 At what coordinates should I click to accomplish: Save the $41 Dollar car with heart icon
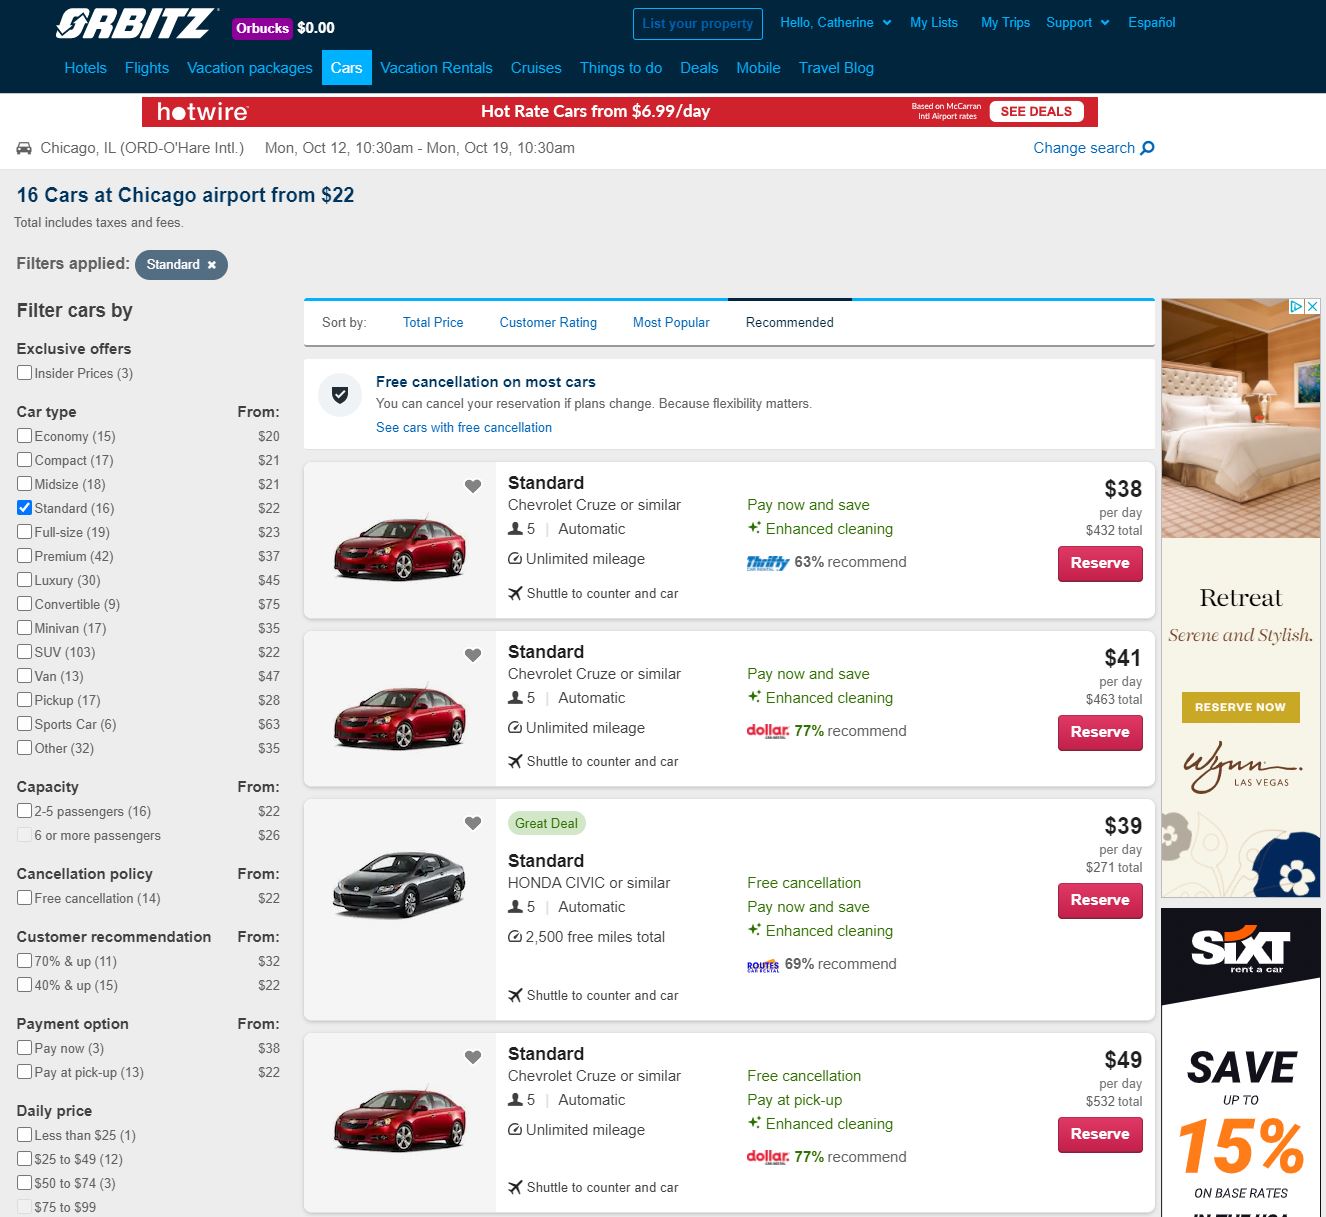(473, 655)
